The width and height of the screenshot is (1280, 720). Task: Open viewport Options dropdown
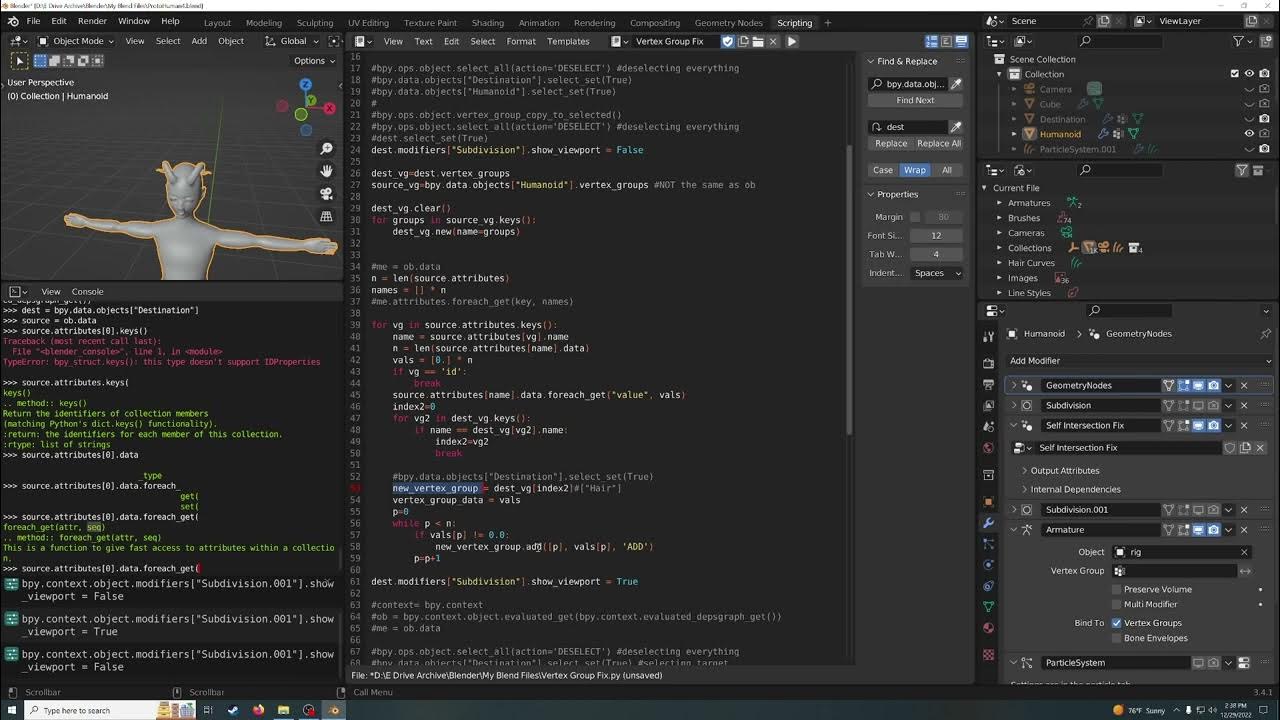[315, 61]
